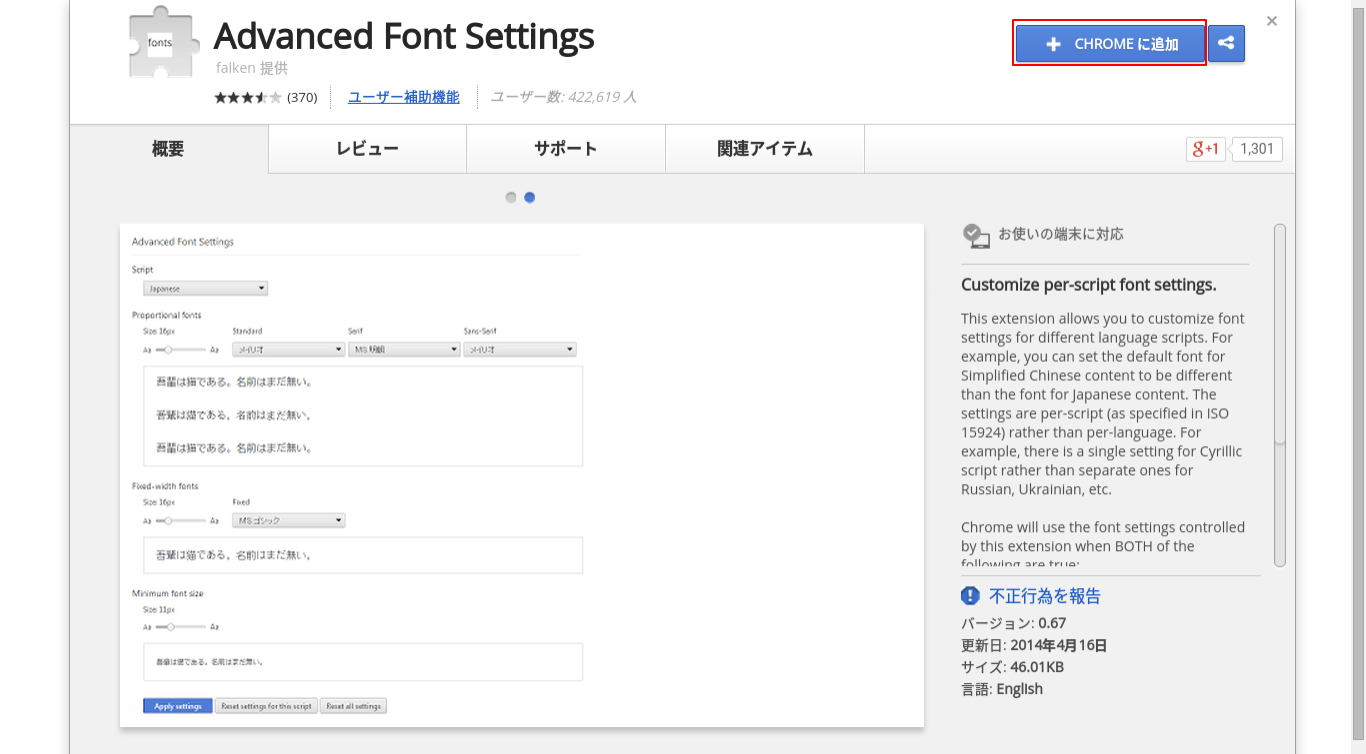Click the description panel scrollbar
The width and height of the screenshot is (1366, 754).
point(1280,395)
